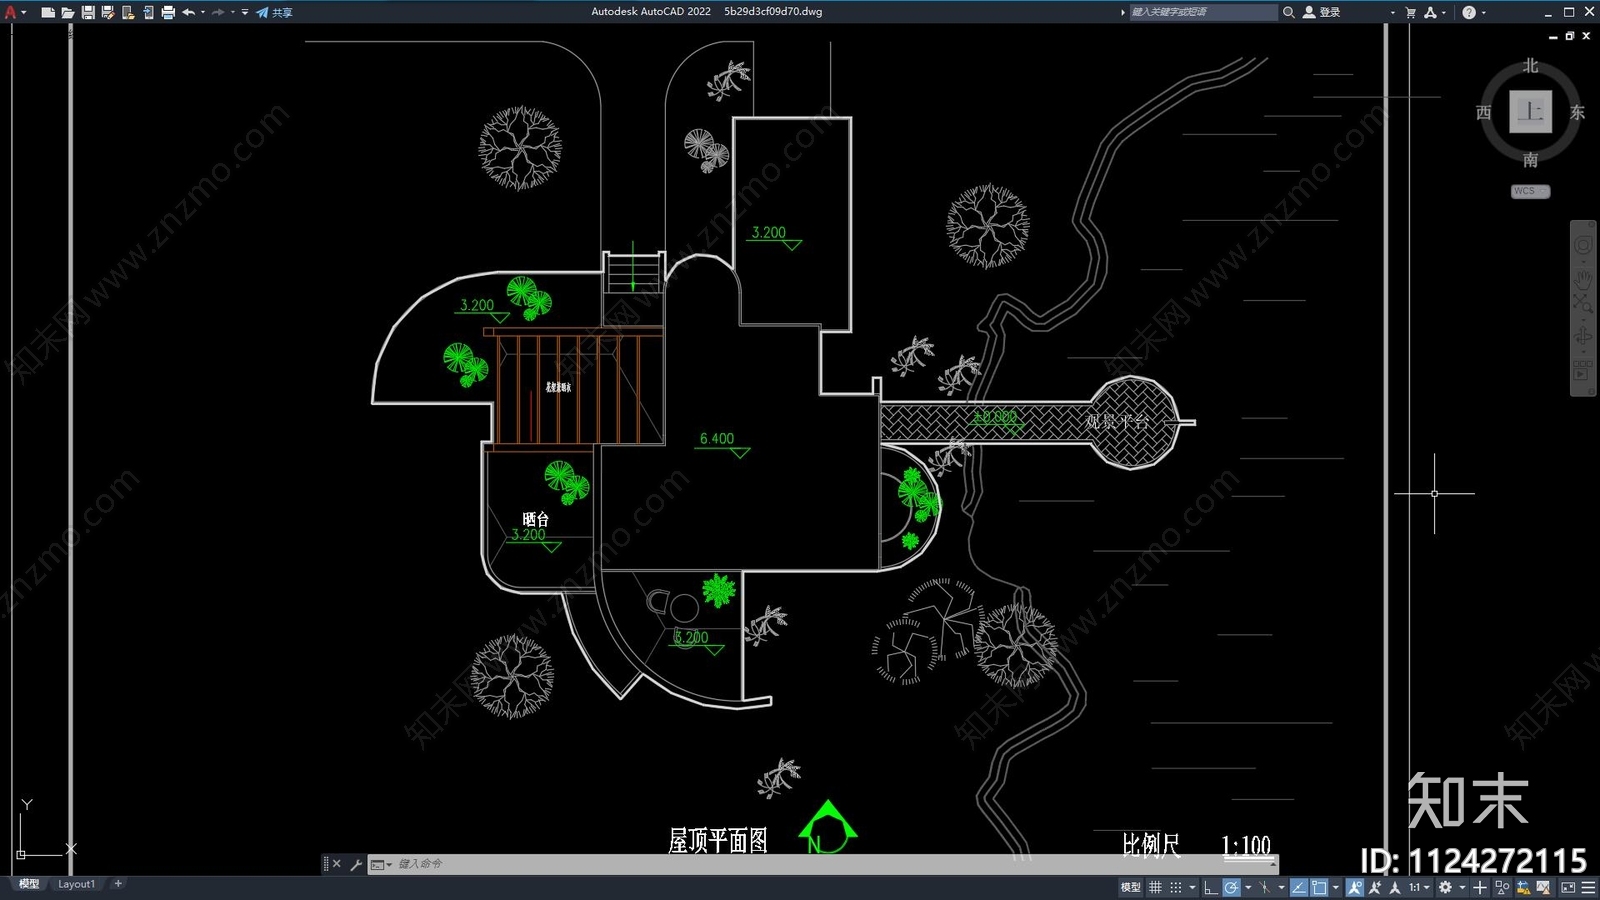
Task: Toggle object snap tracking icon
Action: [1298, 887]
